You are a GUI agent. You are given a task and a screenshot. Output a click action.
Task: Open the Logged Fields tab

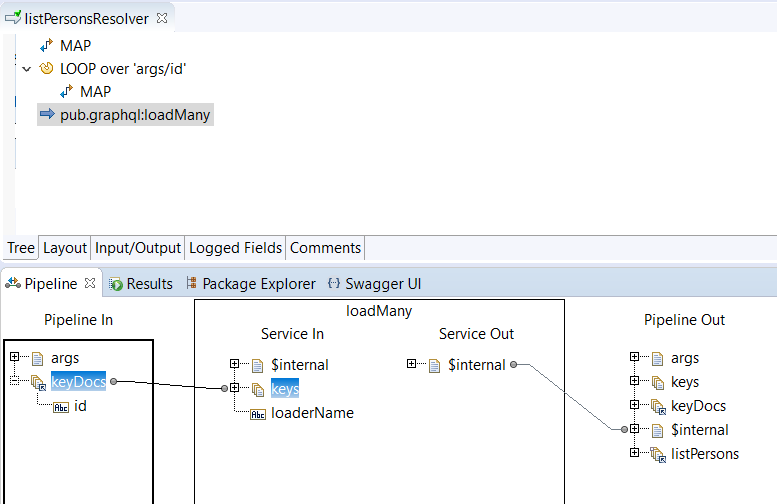click(236, 247)
